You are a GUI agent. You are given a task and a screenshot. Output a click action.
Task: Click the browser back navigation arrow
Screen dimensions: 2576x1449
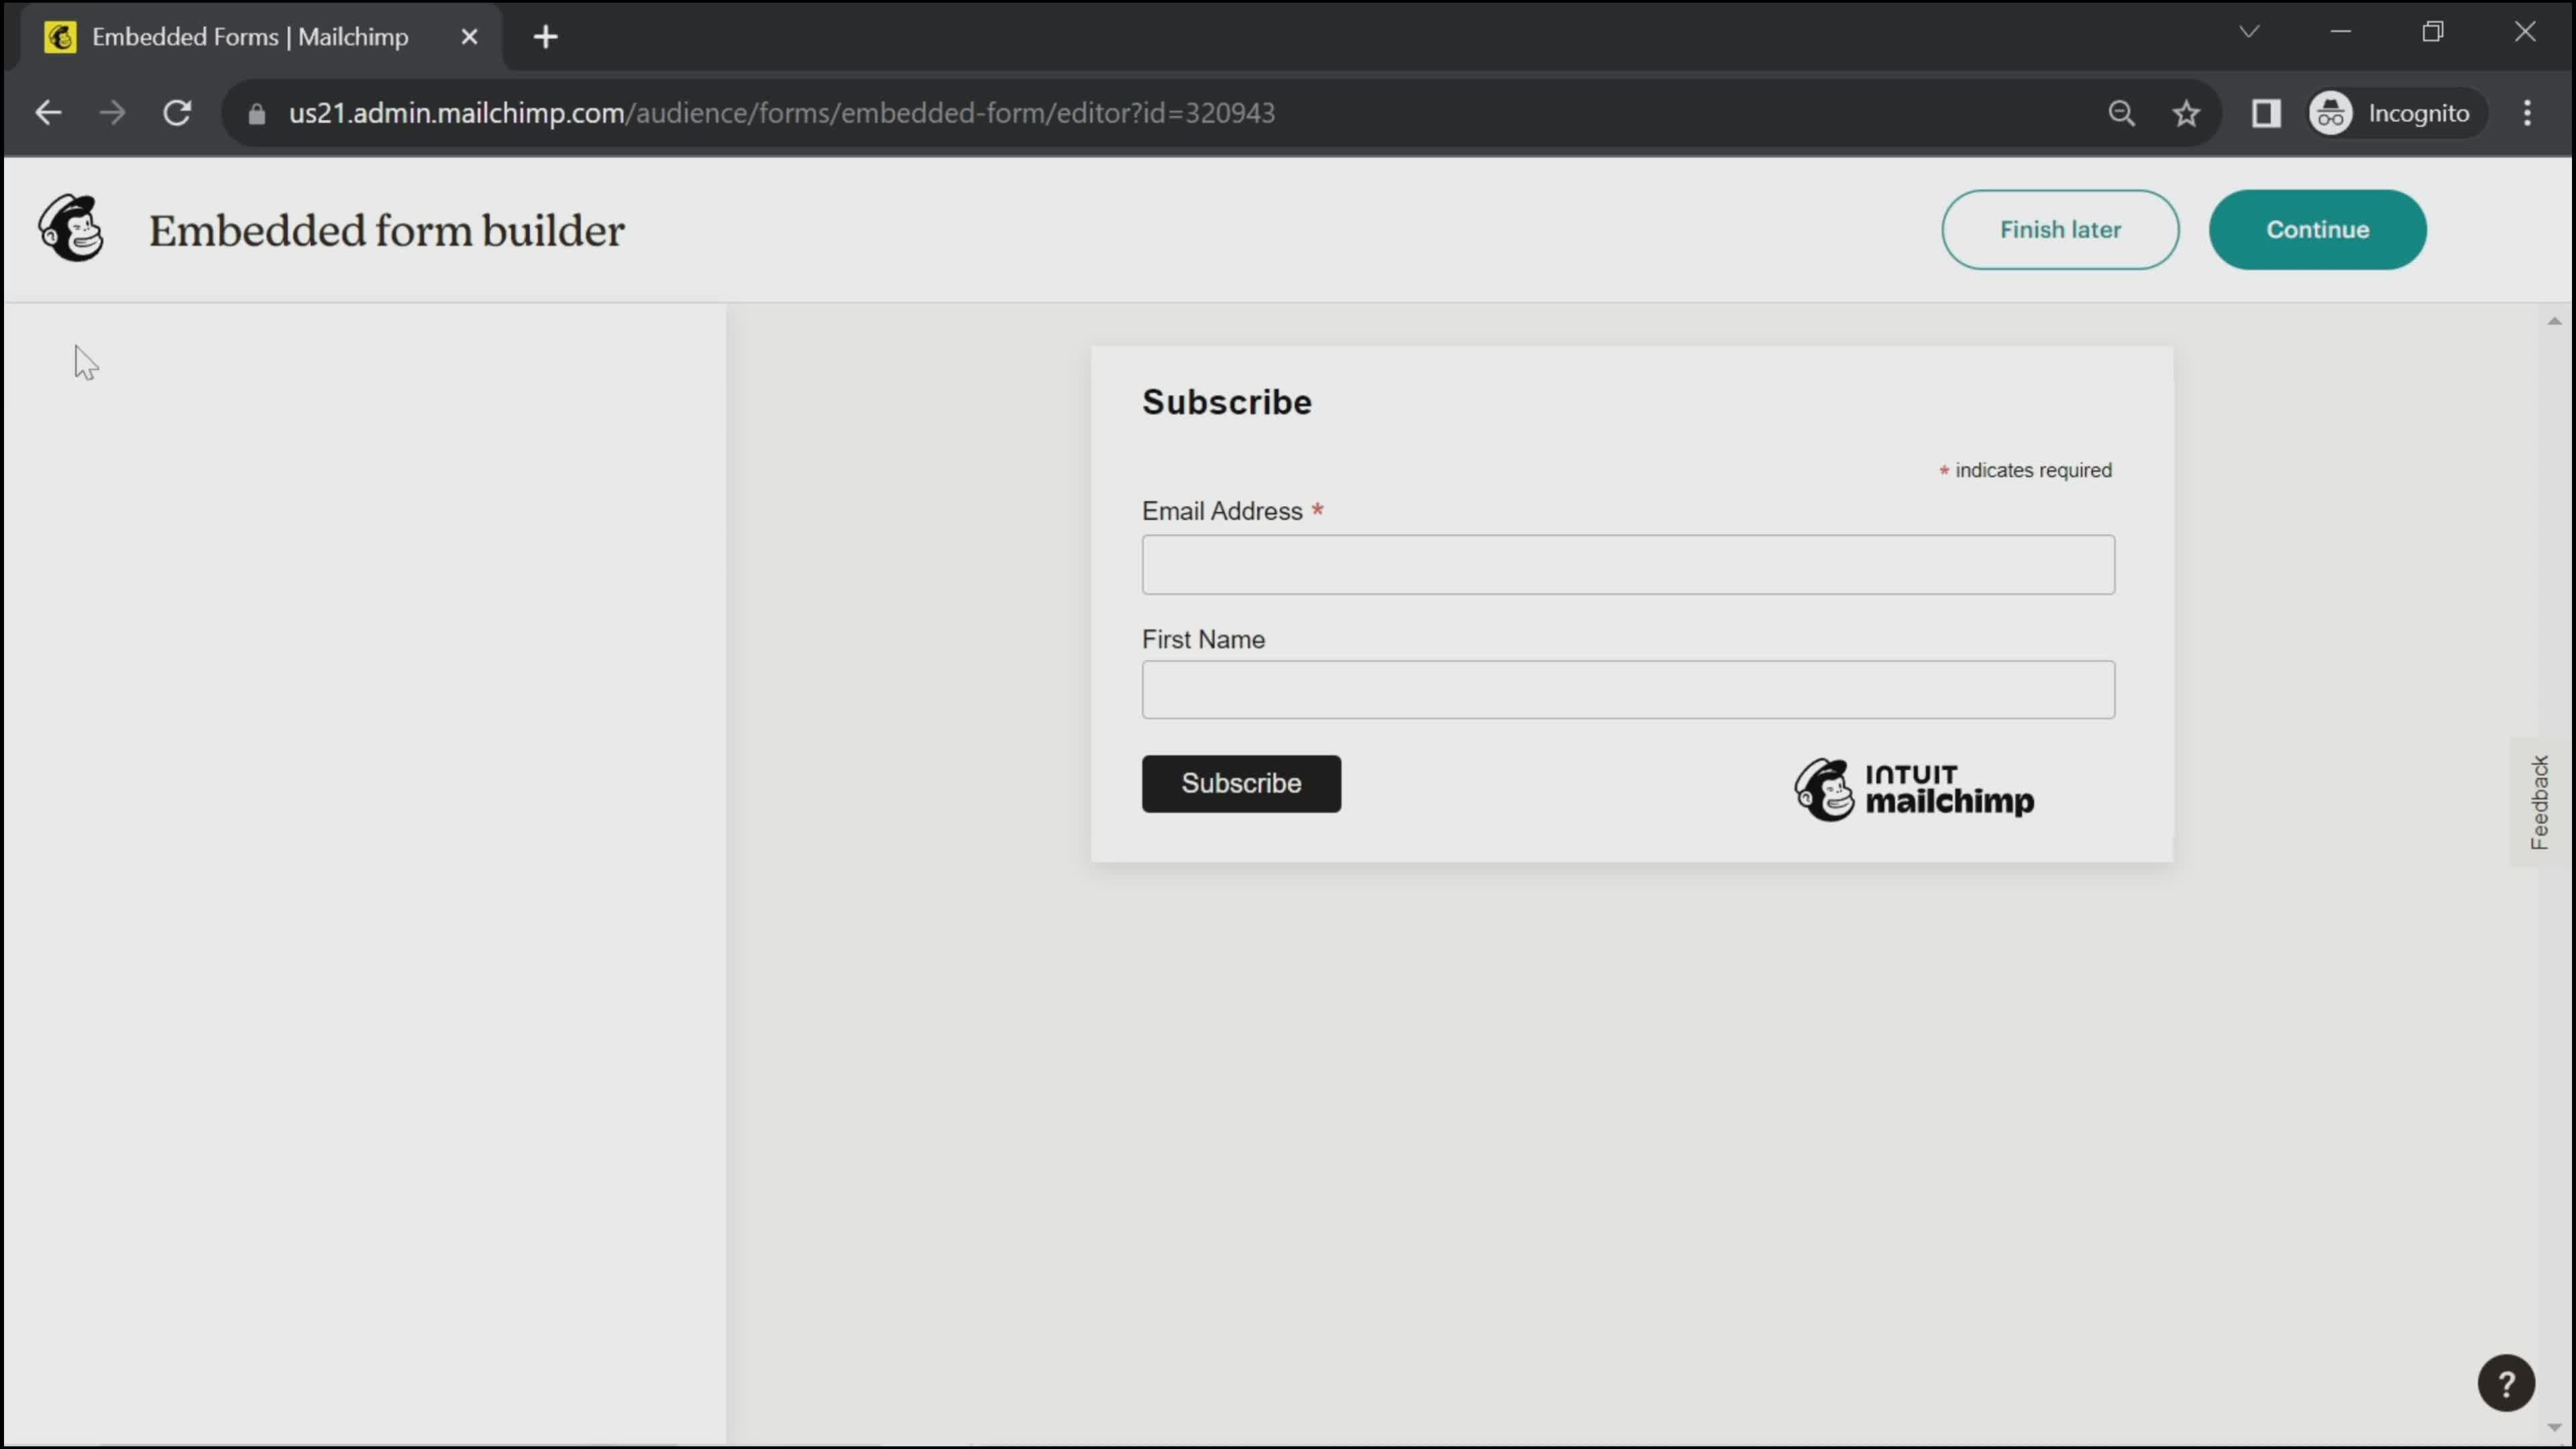pyautogui.click(x=48, y=111)
